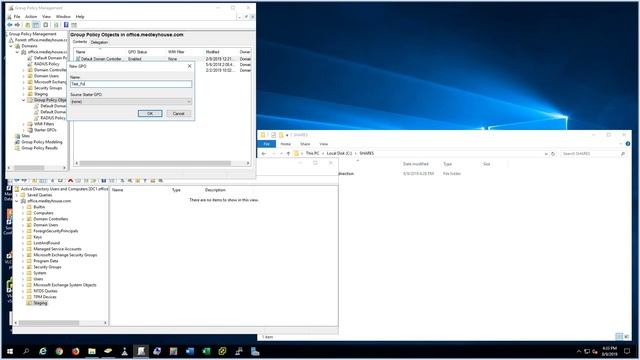The height and width of the screenshot is (360, 640).
Task: Select Group Policy Modeling in tree
Action: [x=42, y=142]
